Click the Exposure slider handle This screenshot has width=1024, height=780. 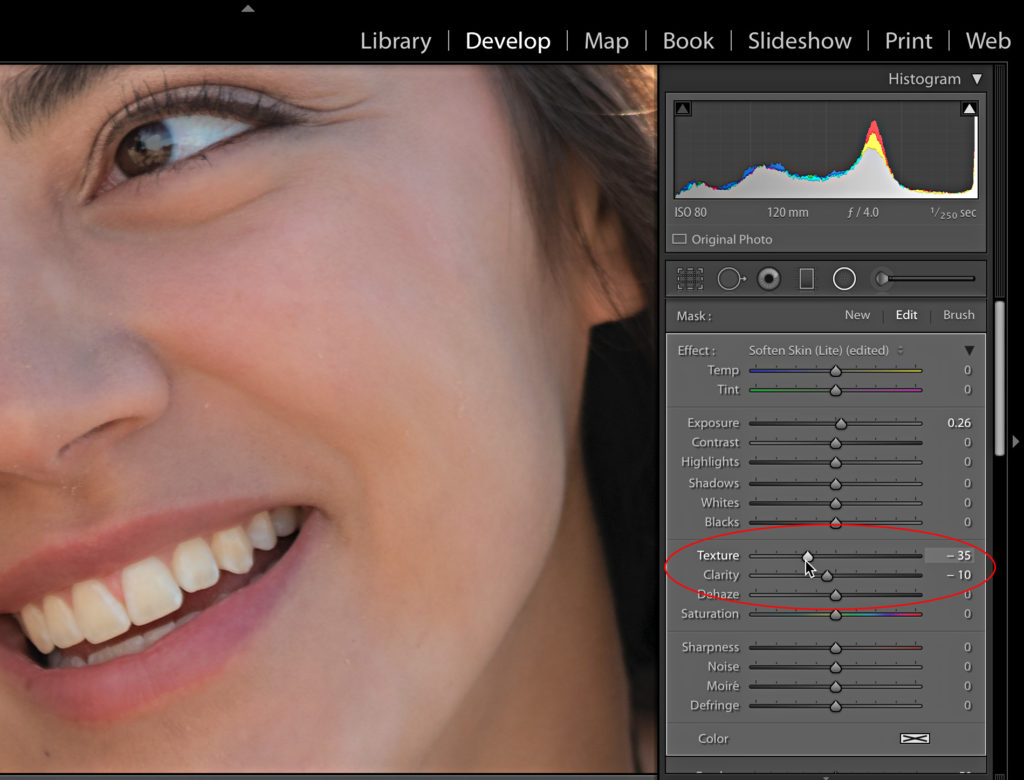click(x=841, y=424)
